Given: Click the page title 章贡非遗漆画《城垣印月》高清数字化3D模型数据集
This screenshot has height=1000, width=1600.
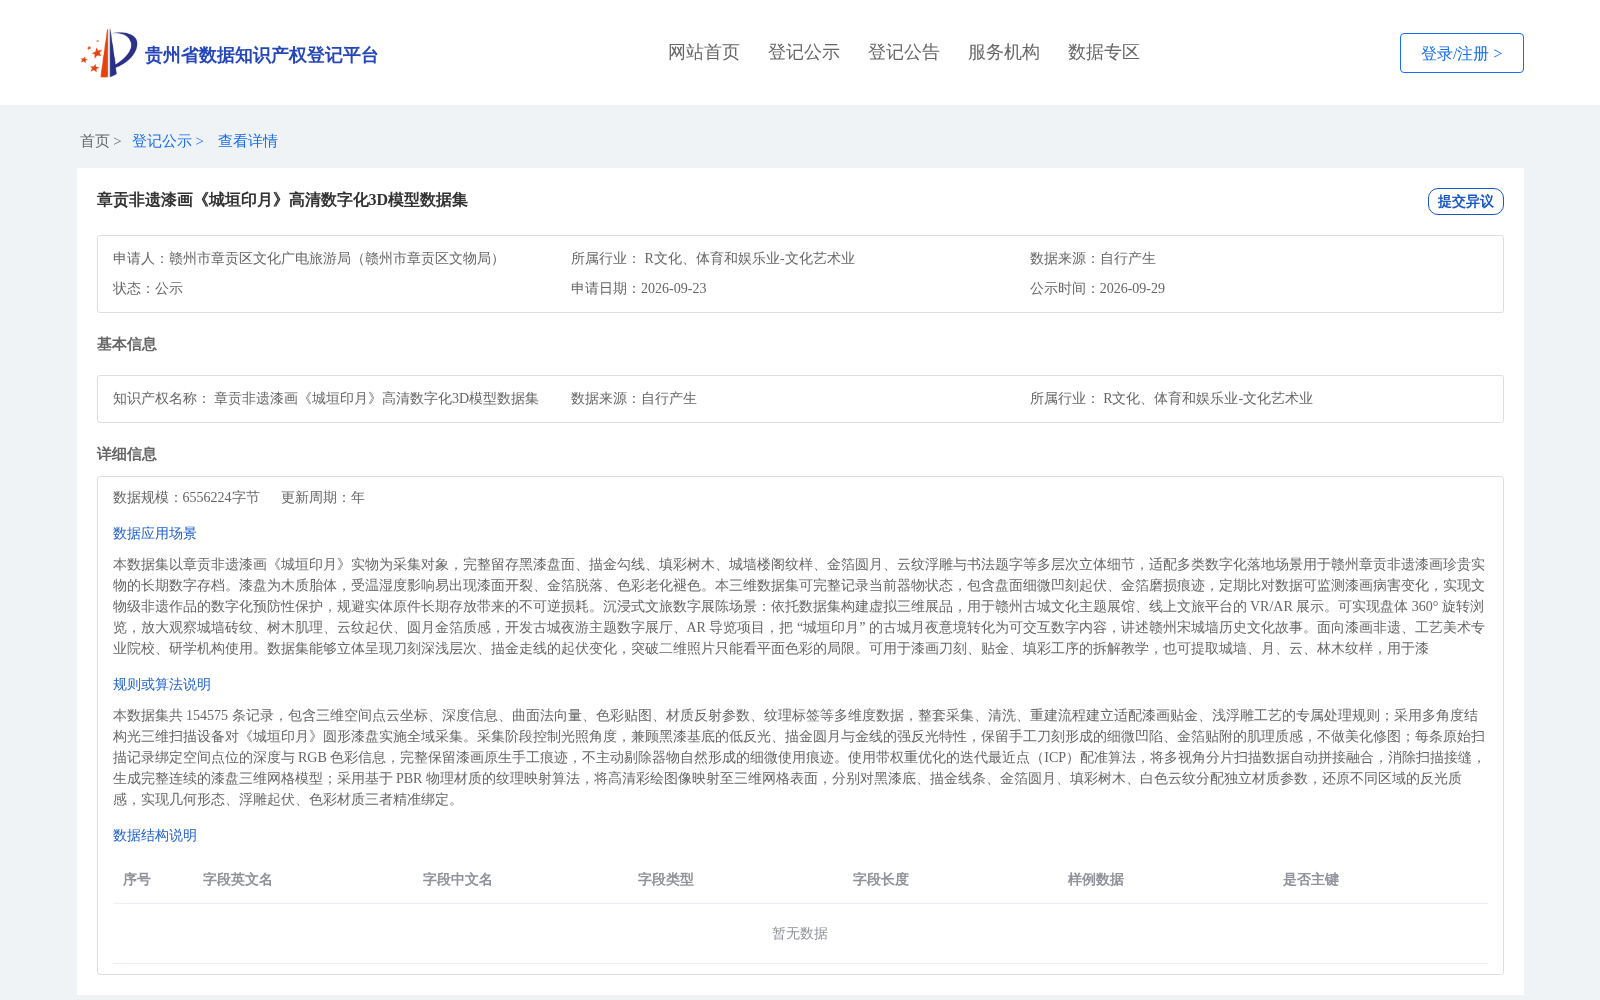Looking at the screenshot, I should pos(282,200).
